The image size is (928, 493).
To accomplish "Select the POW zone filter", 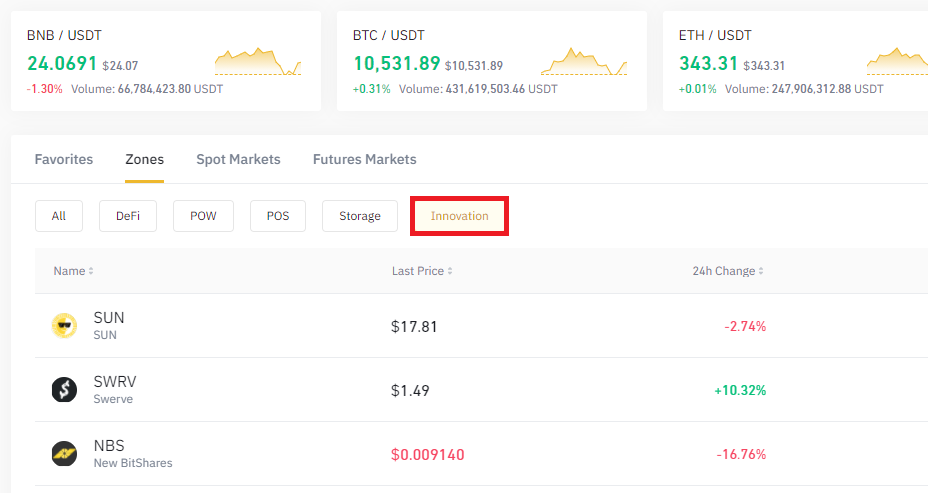I will click(203, 216).
